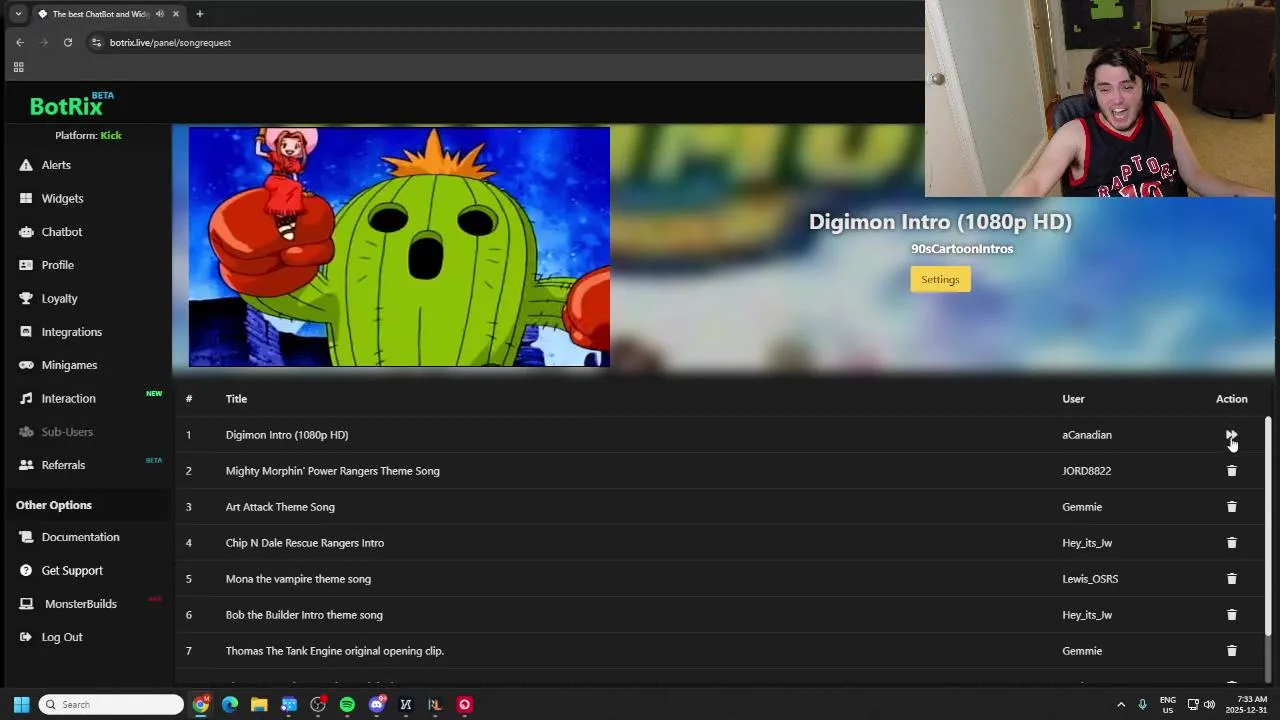Viewport: 1280px width, 720px height.
Task: Click the '90sCartoonIntros' channel name
Action: click(962, 249)
